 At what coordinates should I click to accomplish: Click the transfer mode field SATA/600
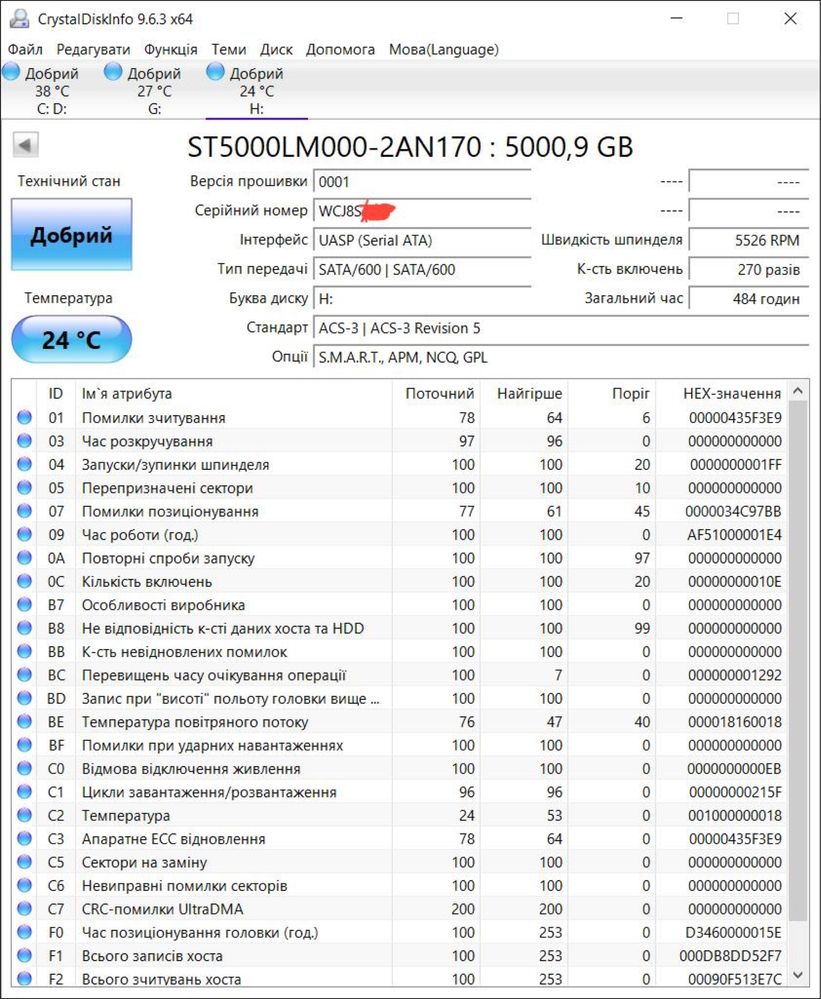coord(422,270)
